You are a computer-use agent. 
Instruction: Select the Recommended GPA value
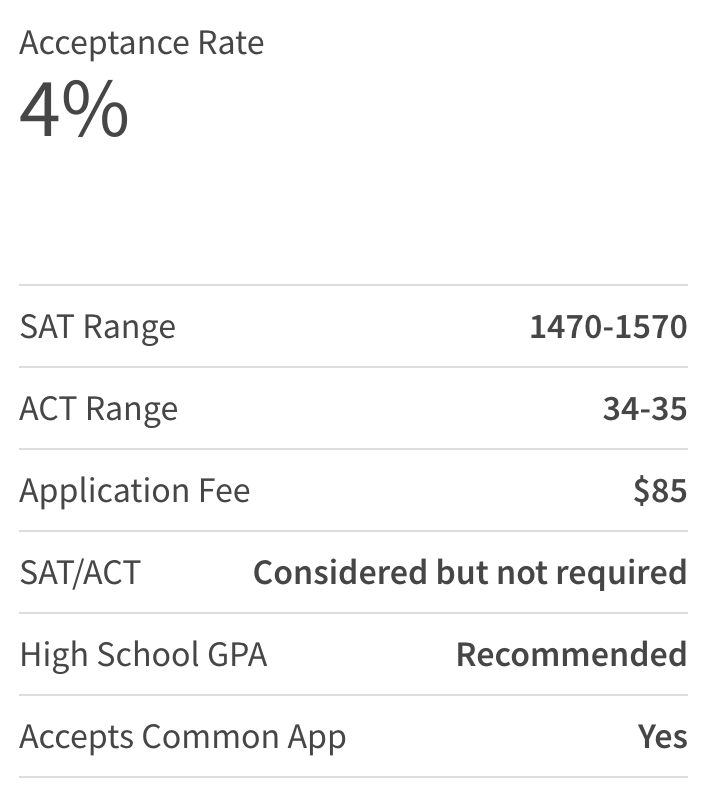click(571, 655)
